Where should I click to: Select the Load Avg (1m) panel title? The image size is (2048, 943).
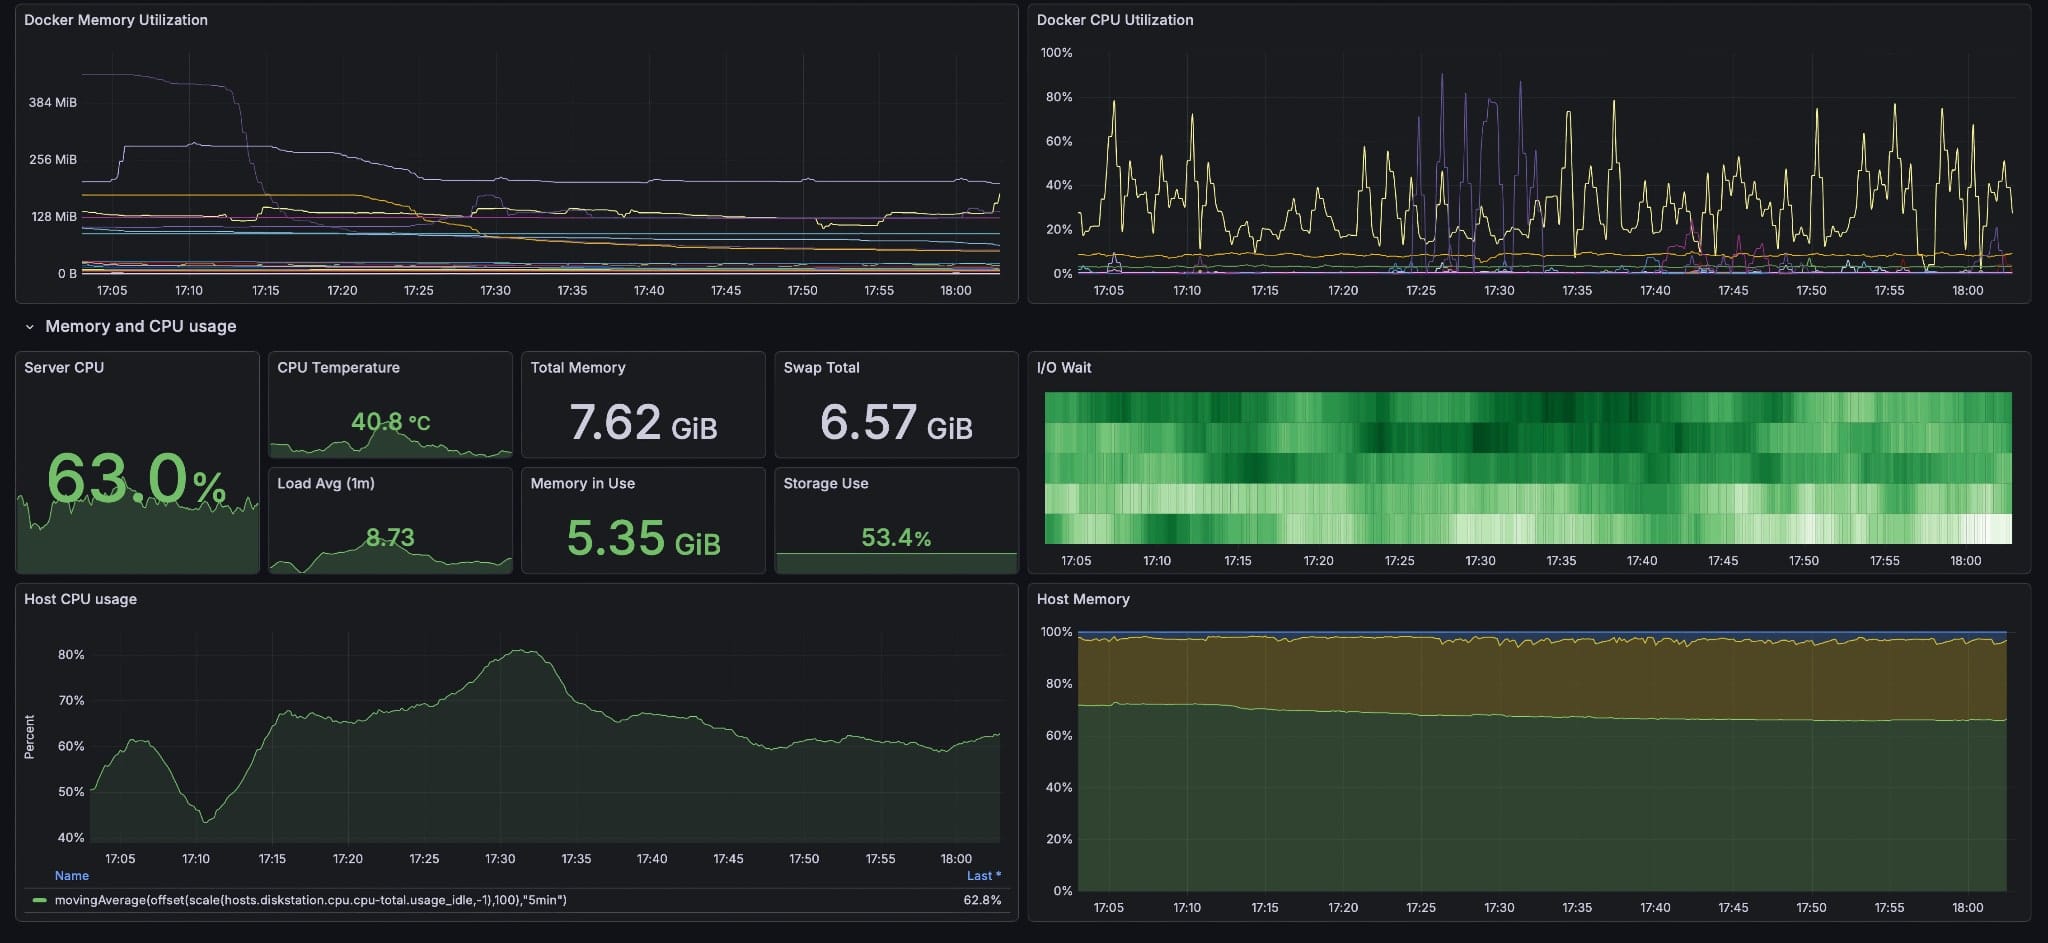326,483
